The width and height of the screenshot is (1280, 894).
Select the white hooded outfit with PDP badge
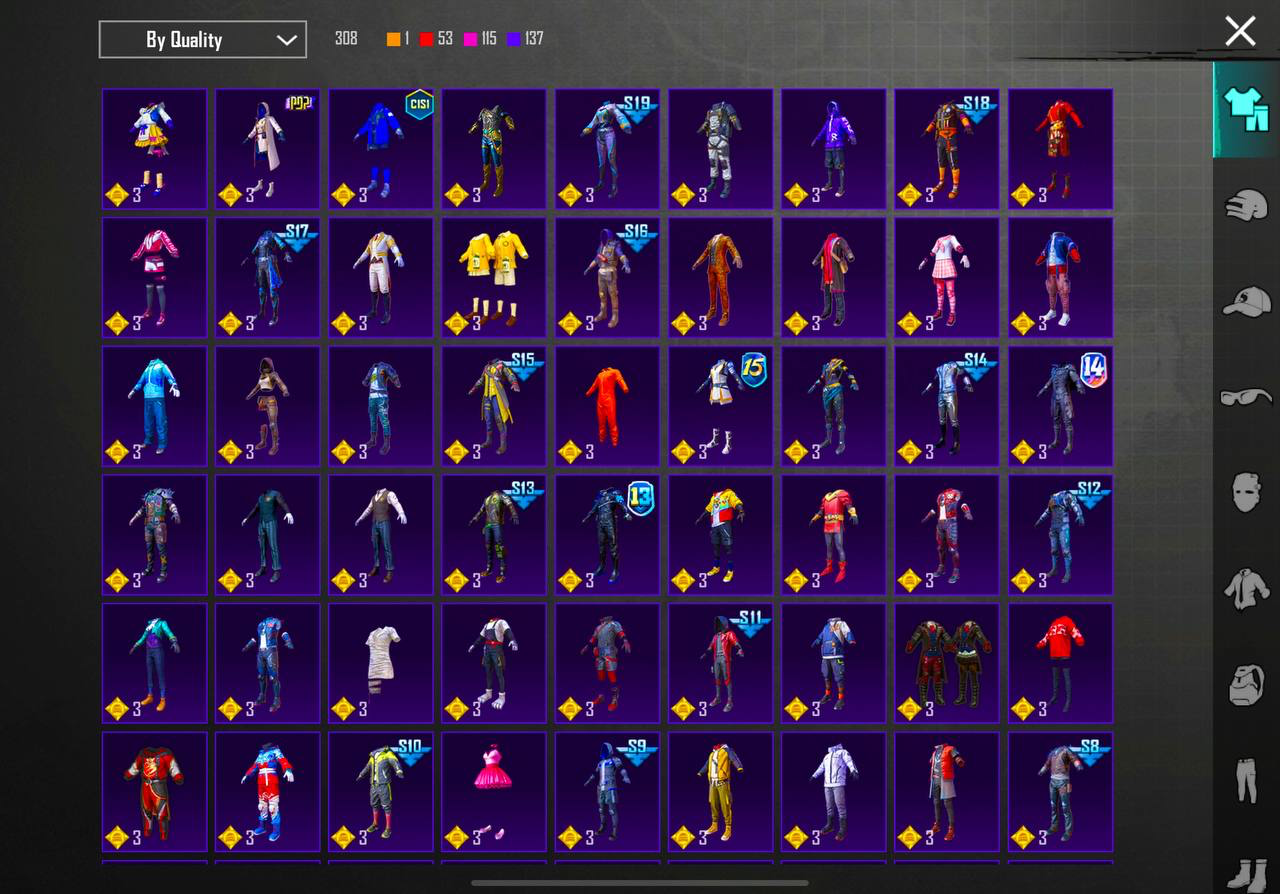[x=268, y=149]
